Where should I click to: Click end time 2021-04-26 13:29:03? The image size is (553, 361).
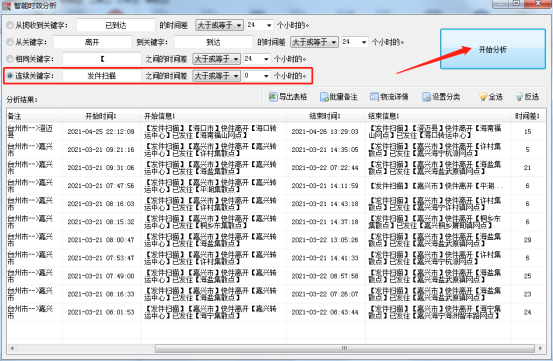(325, 131)
